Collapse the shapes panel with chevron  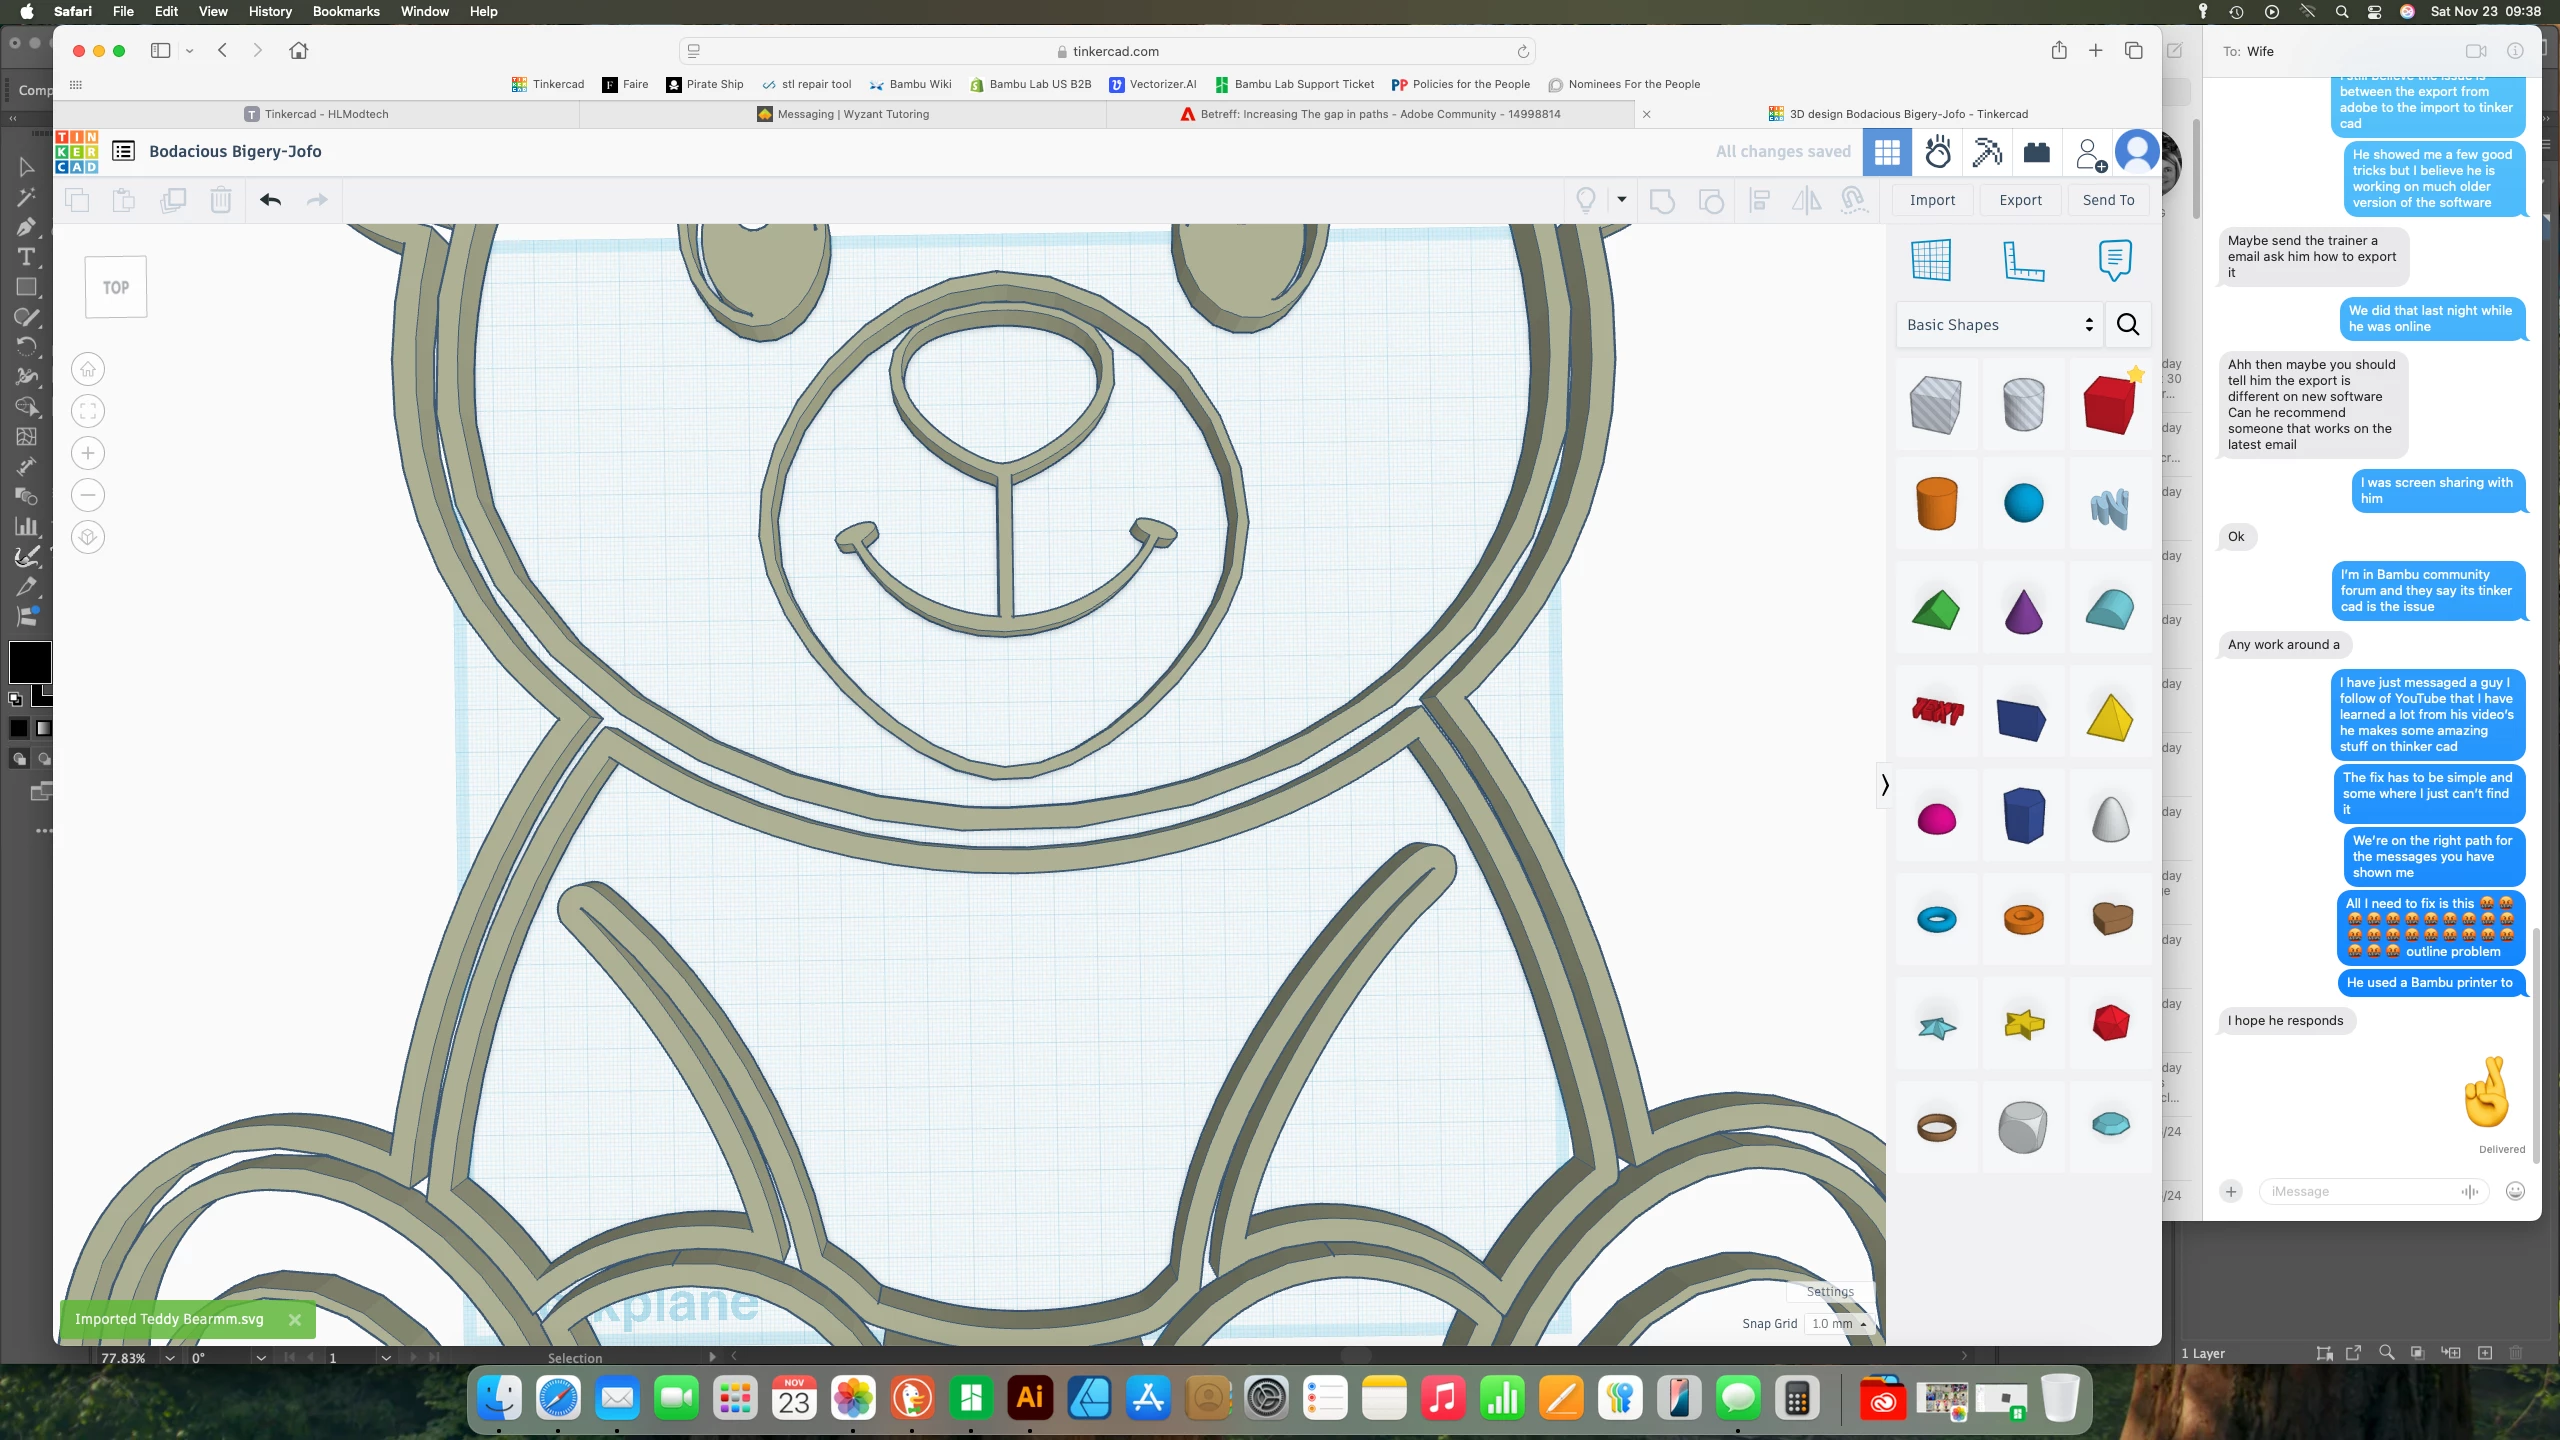(x=1885, y=785)
